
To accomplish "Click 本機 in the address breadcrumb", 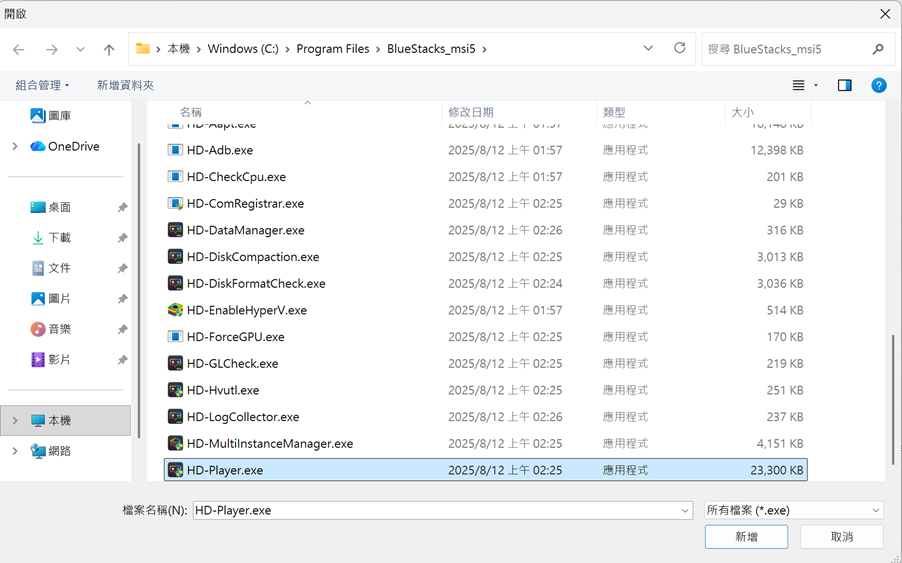I will [179, 49].
